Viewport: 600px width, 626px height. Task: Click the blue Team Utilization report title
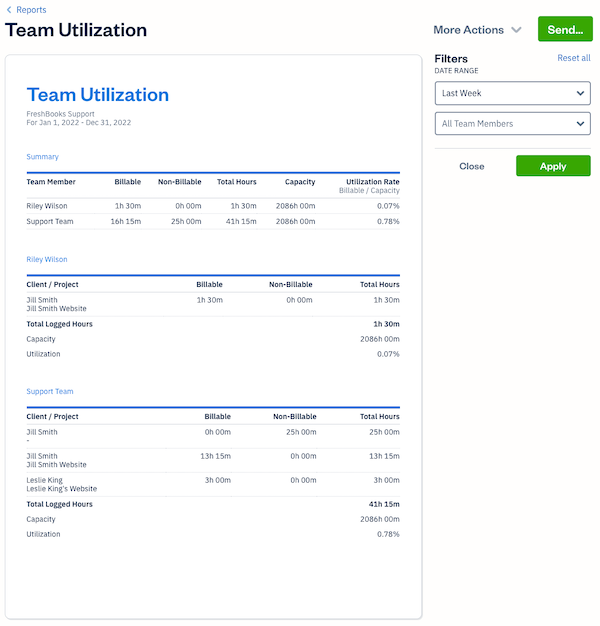click(98, 95)
